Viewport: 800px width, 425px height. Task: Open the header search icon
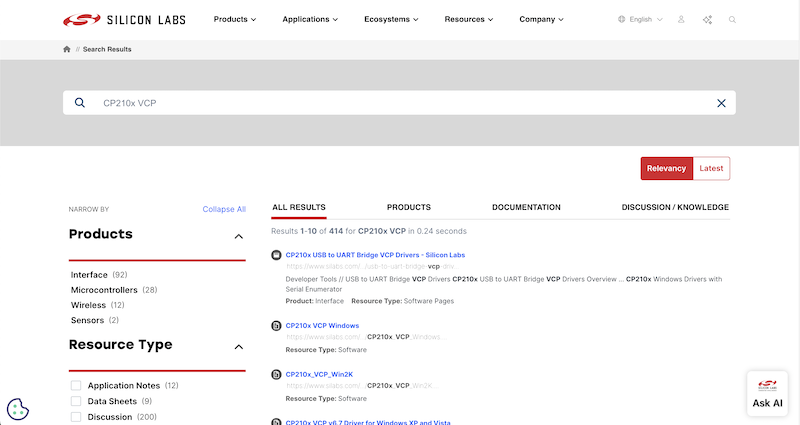[x=732, y=19]
